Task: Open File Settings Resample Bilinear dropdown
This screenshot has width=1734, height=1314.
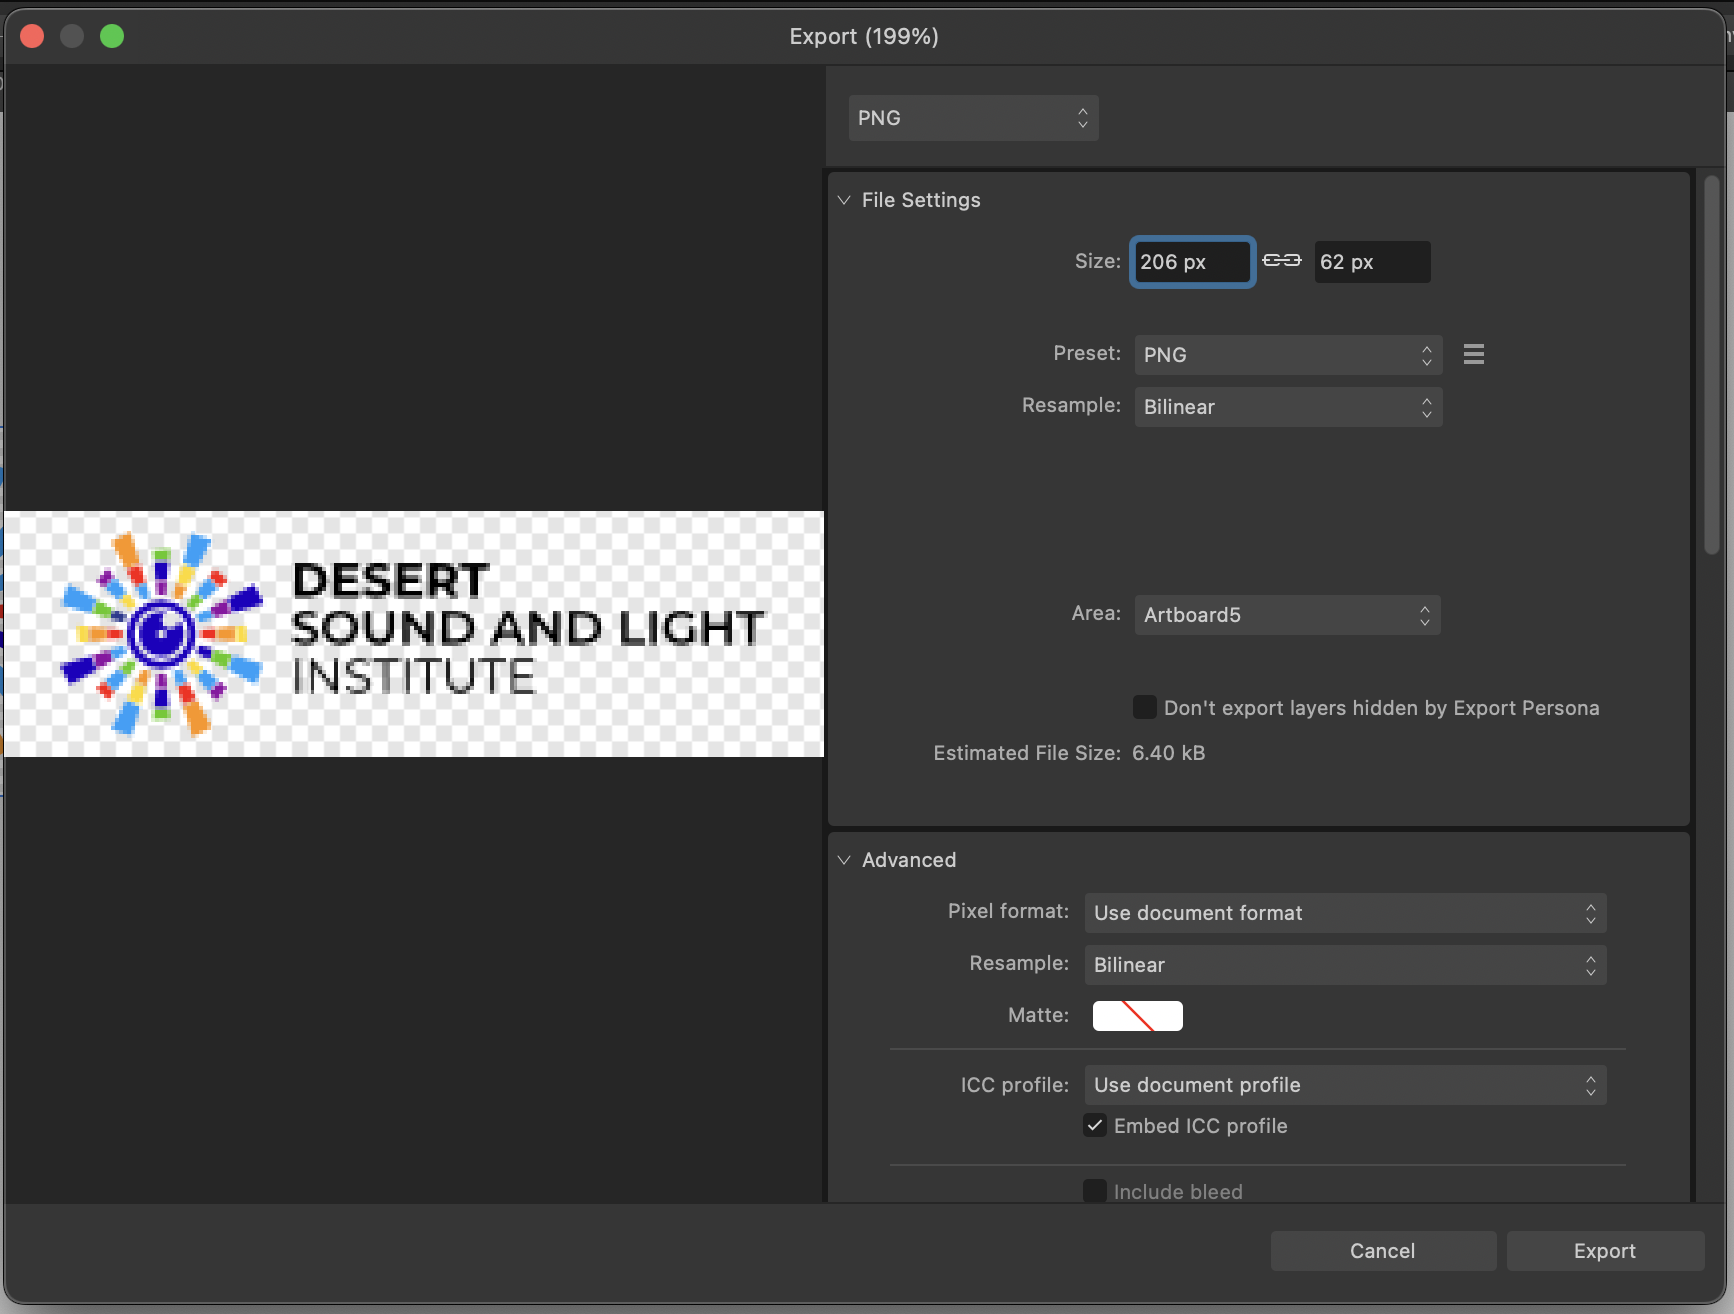Action: tap(1288, 407)
